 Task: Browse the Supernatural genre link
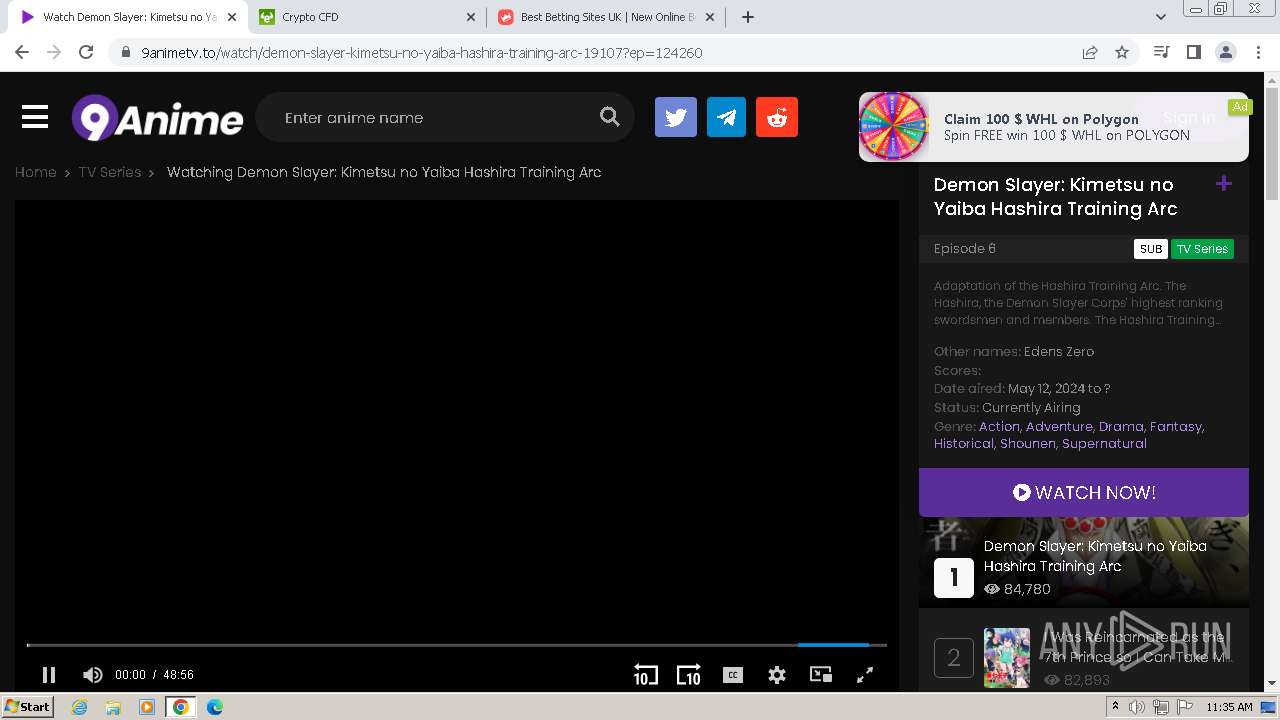[x=1104, y=443]
